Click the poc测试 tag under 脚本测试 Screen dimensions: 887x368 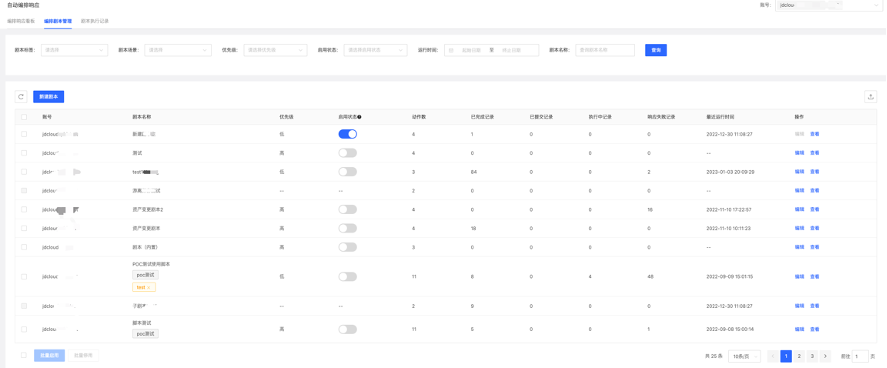click(145, 334)
